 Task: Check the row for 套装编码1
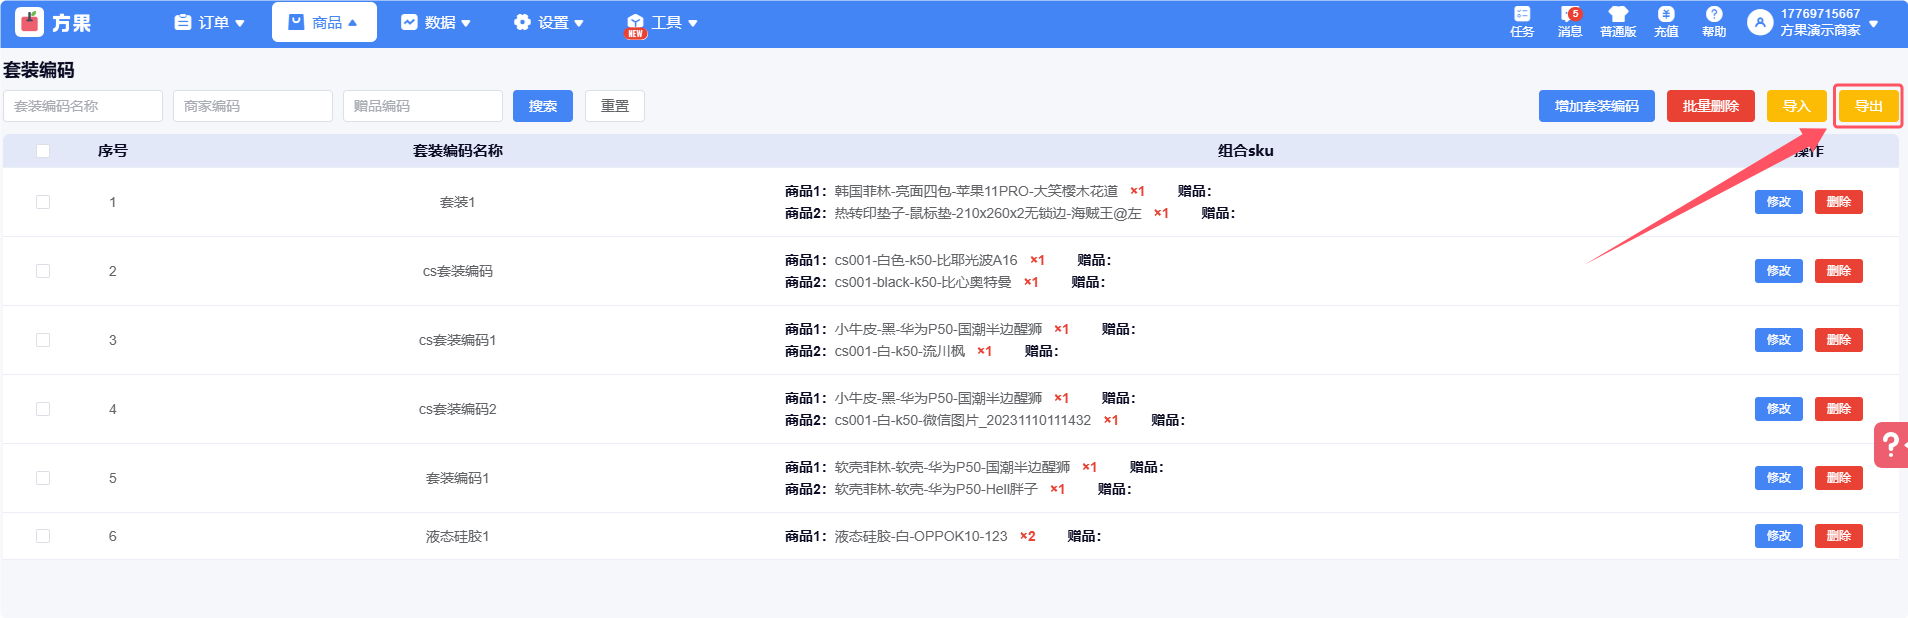tap(43, 478)
